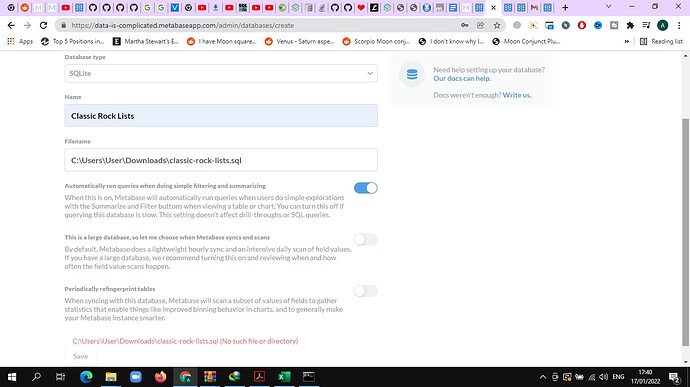Open the Reading list
690x387 pixels.
661,41
